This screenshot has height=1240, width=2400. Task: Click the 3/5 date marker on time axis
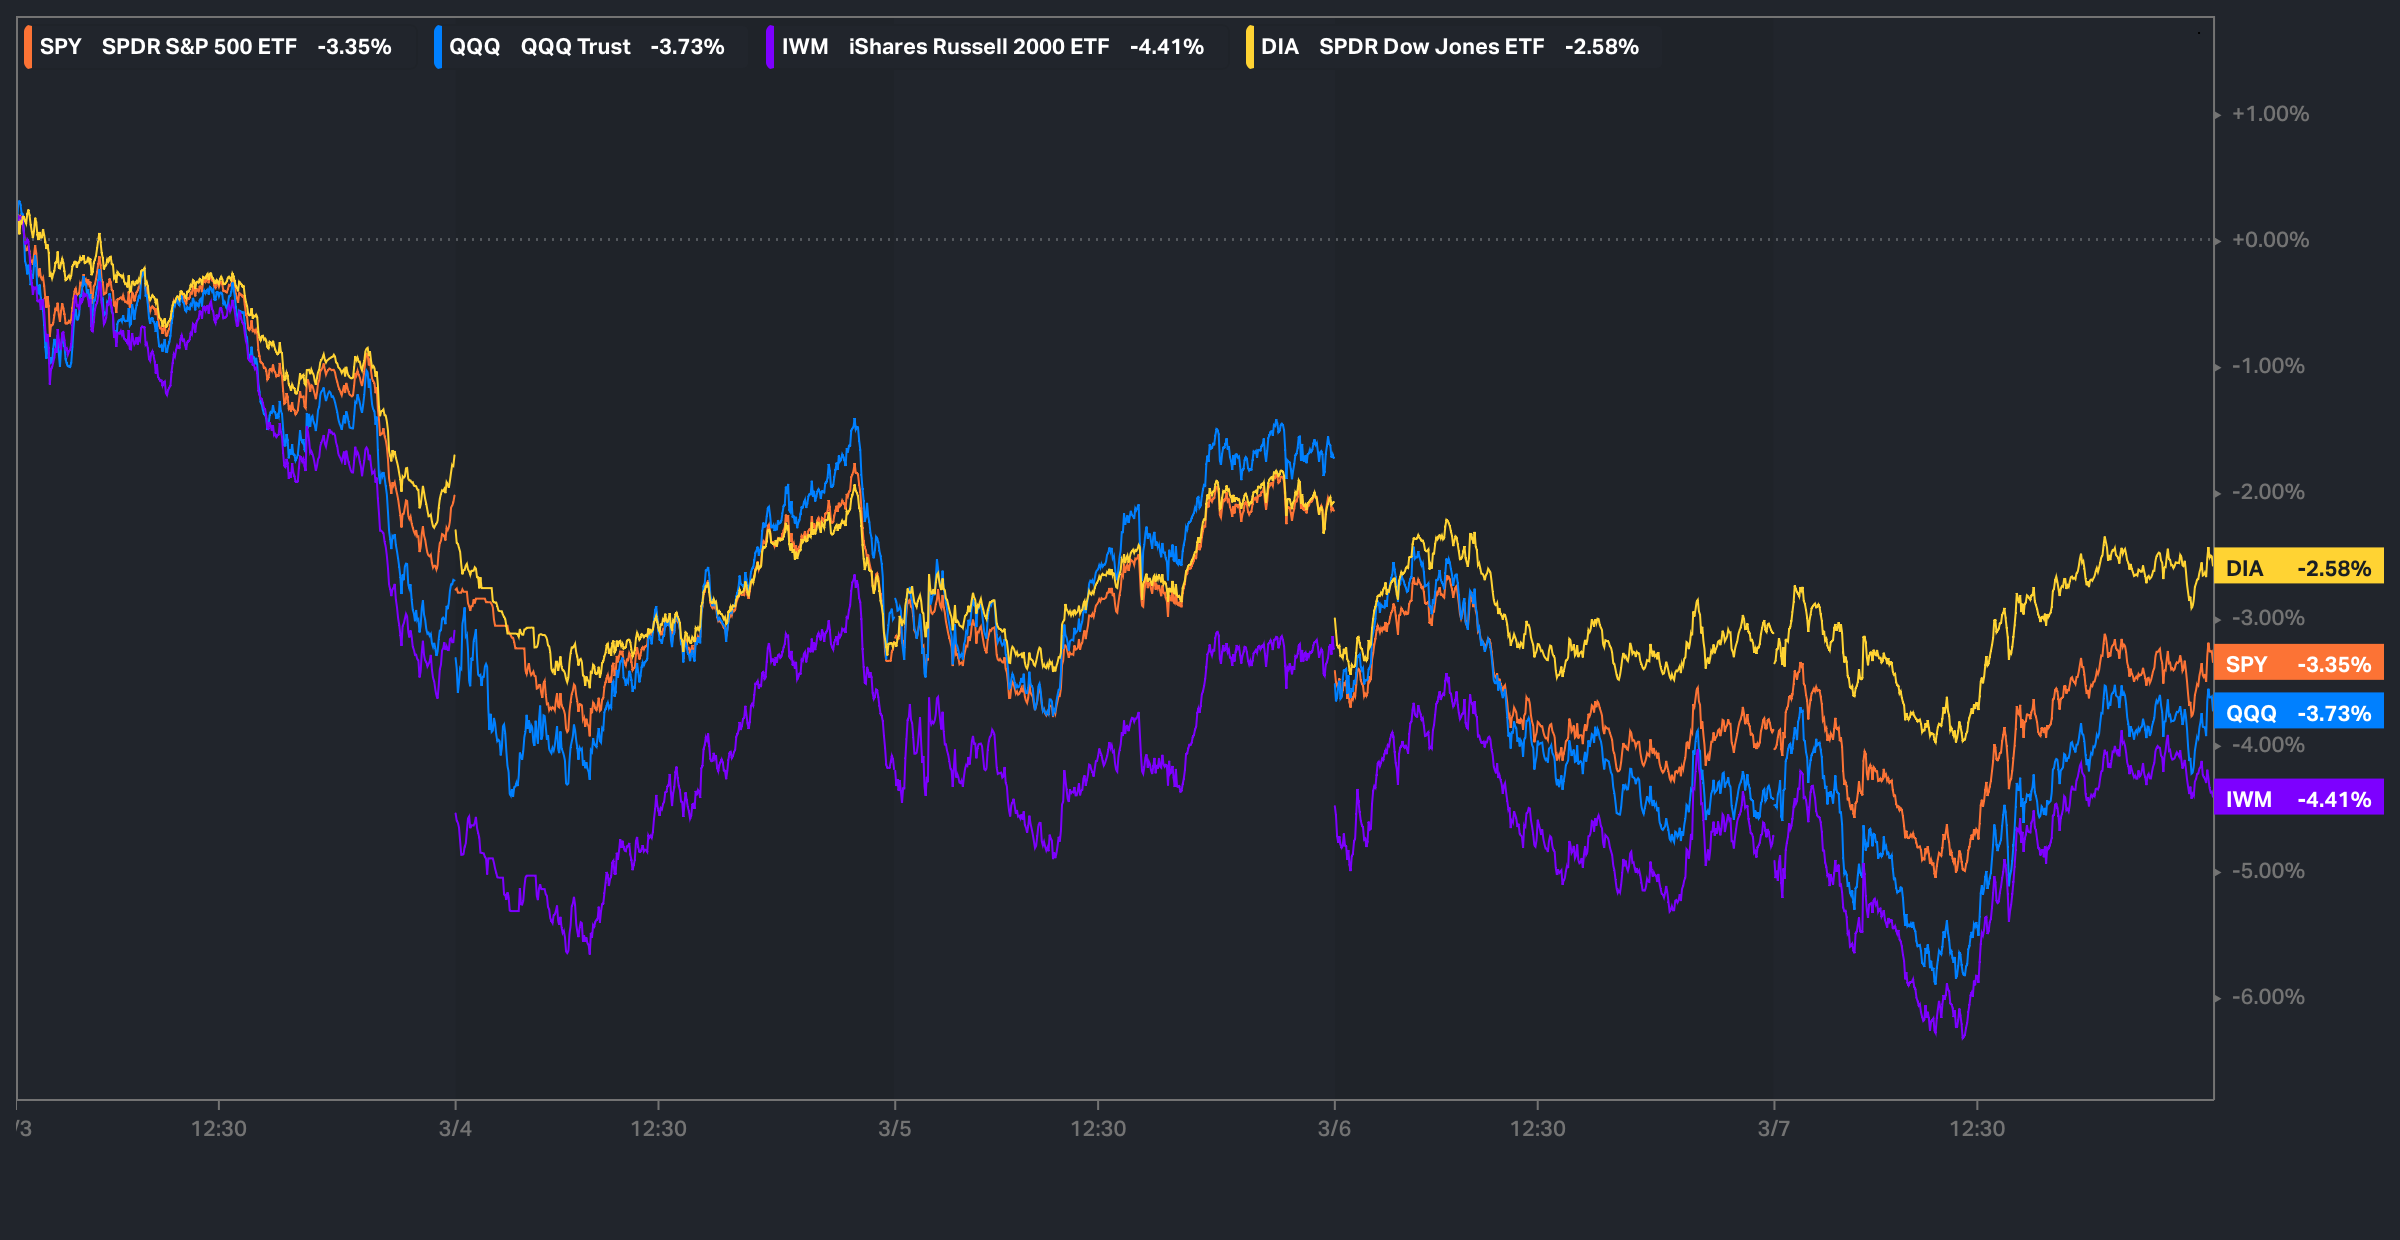894,1128
